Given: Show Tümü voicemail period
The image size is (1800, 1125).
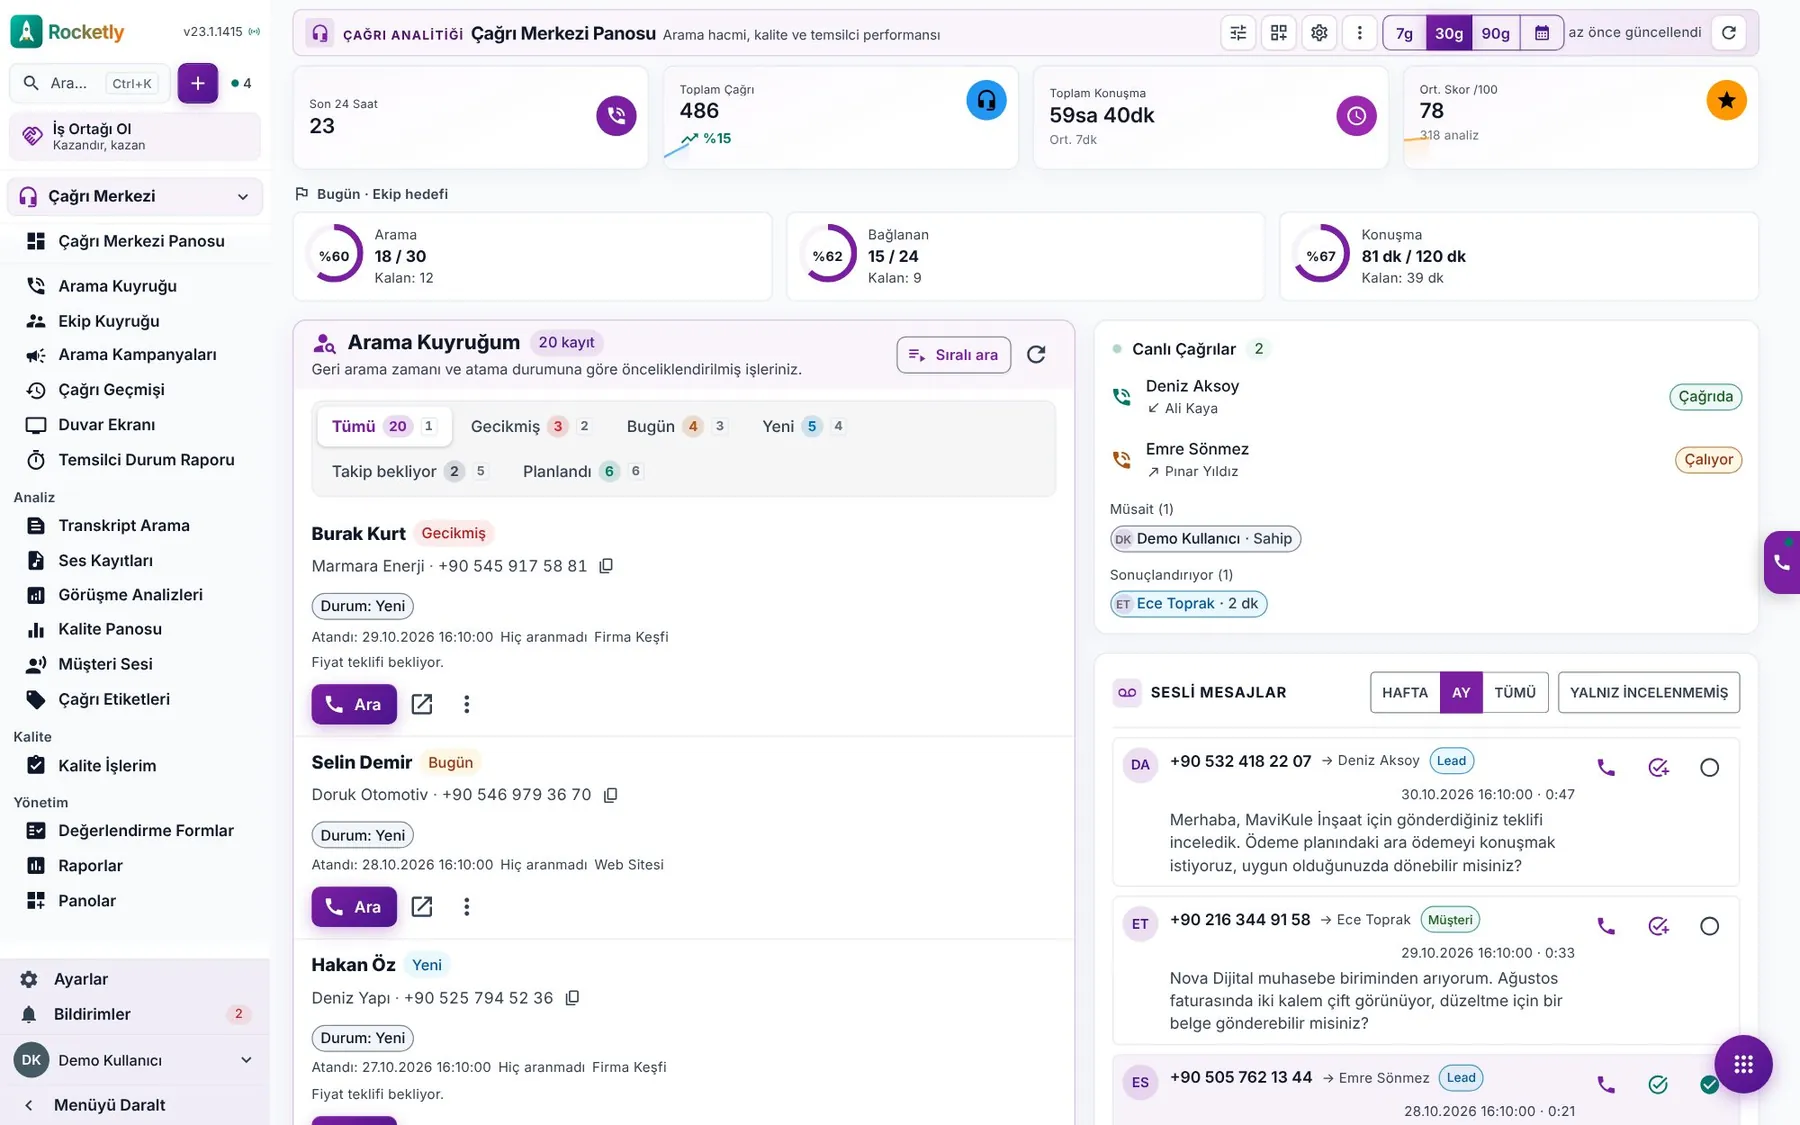Looking at the screenshot, I should point(1515,692).
